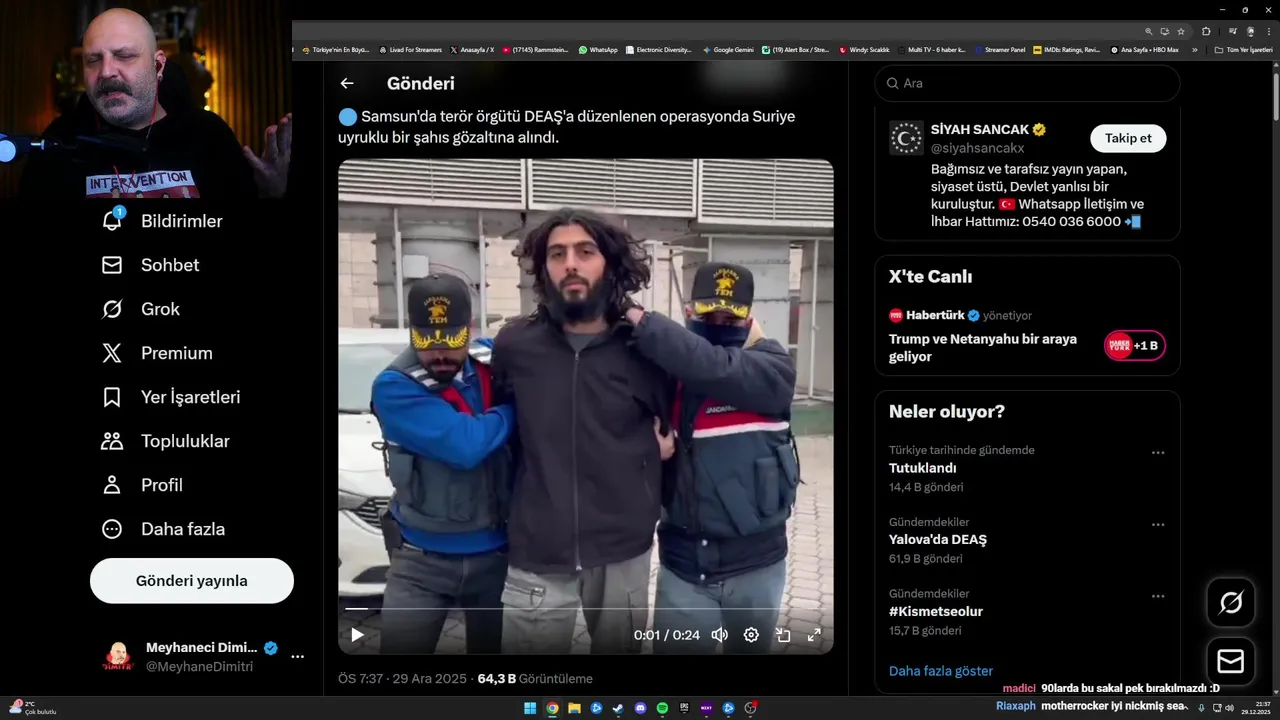Expand bookmarks overflow chevron

tap(1194, 49)
